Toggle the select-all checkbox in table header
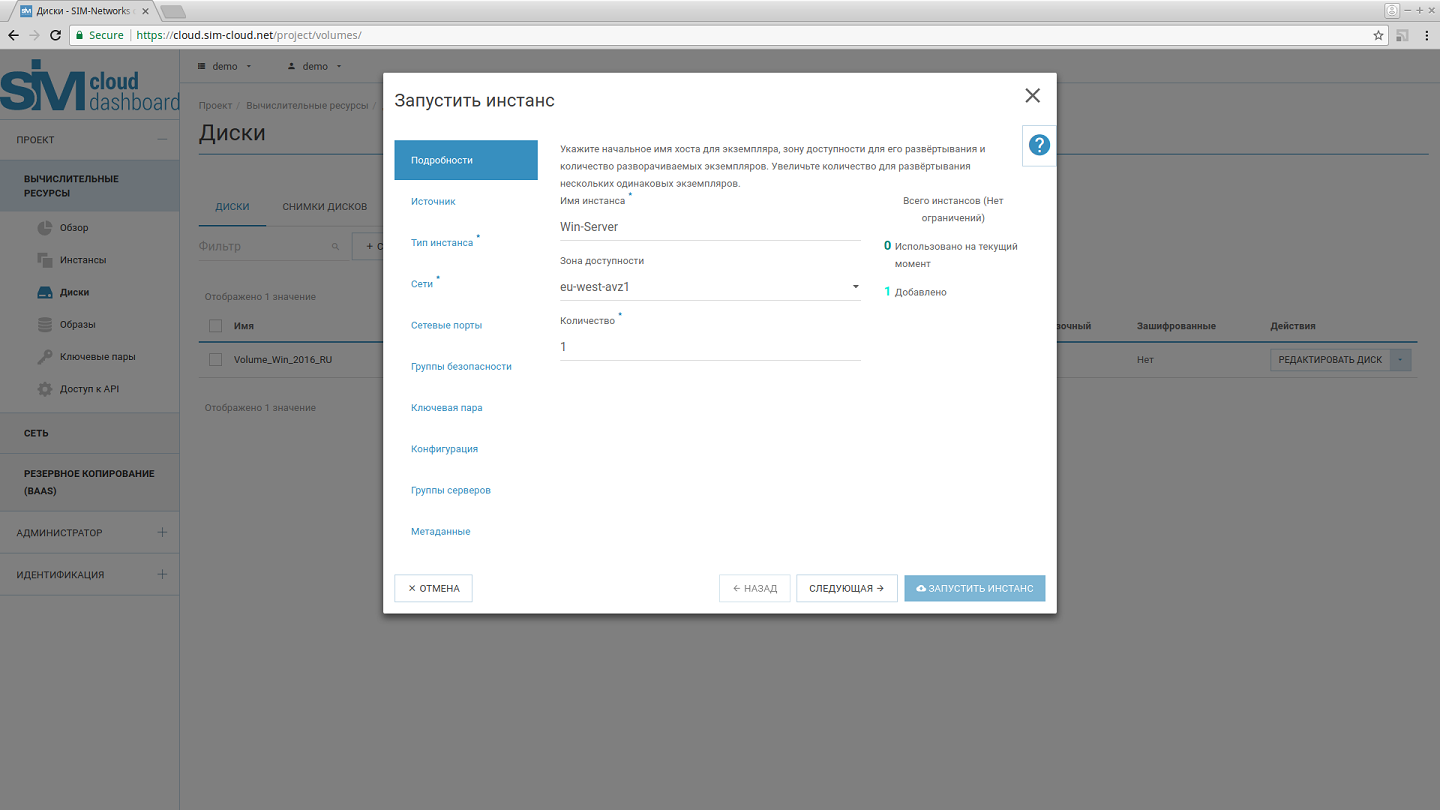 tap(215, 326)
